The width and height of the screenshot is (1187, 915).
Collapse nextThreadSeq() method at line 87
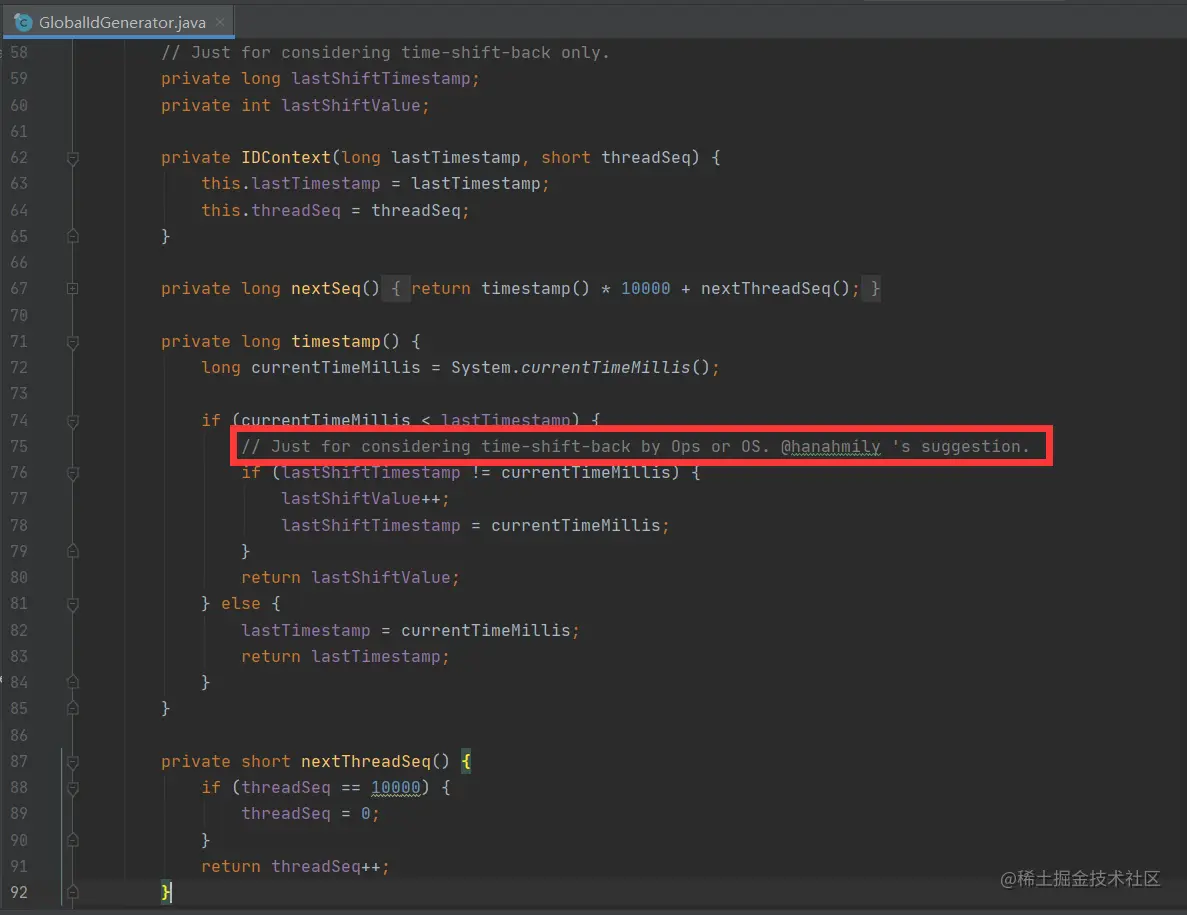click(x=73, y=762)
